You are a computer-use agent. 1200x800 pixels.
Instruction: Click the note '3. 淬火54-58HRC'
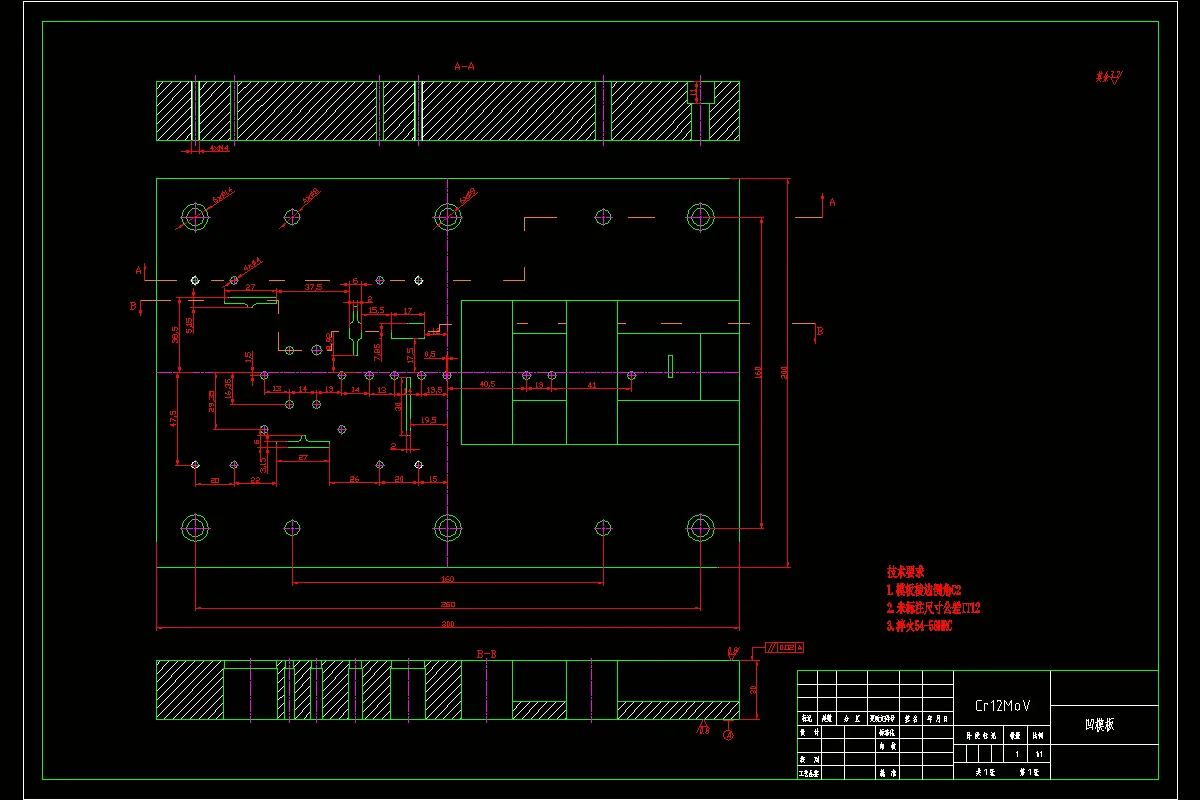point(919,626)
